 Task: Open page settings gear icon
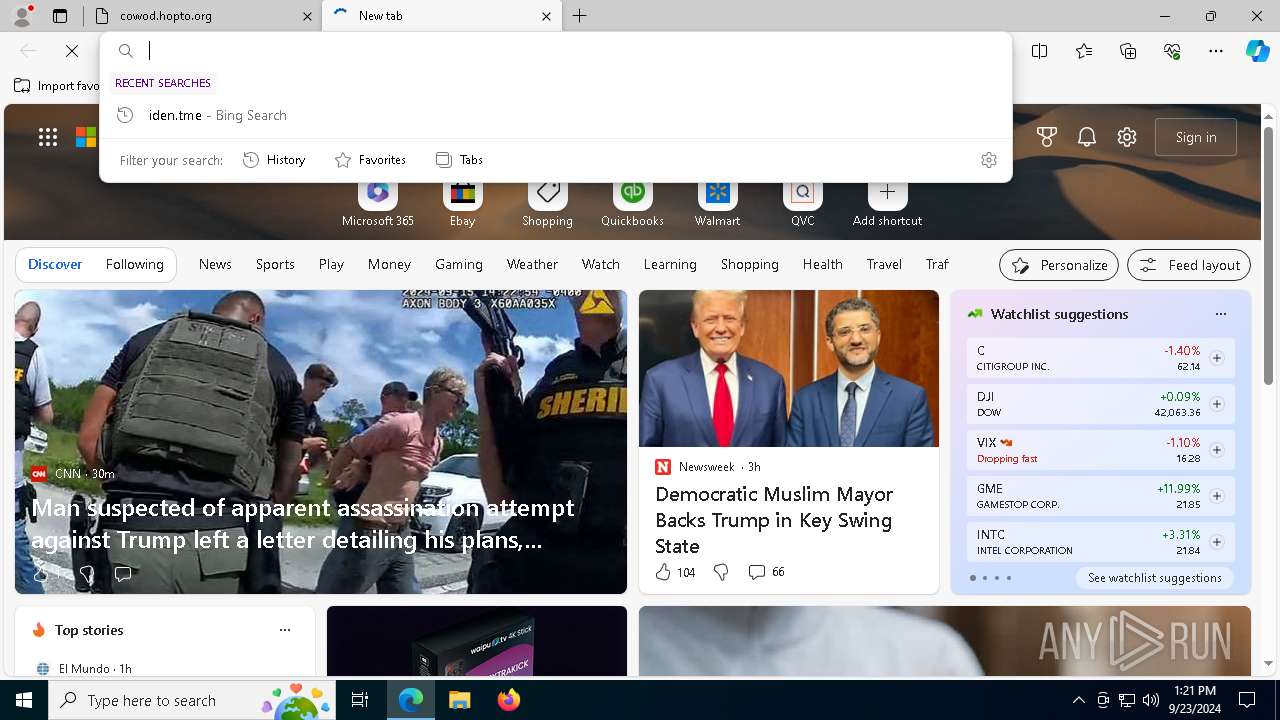click(x=1127, y=137)
